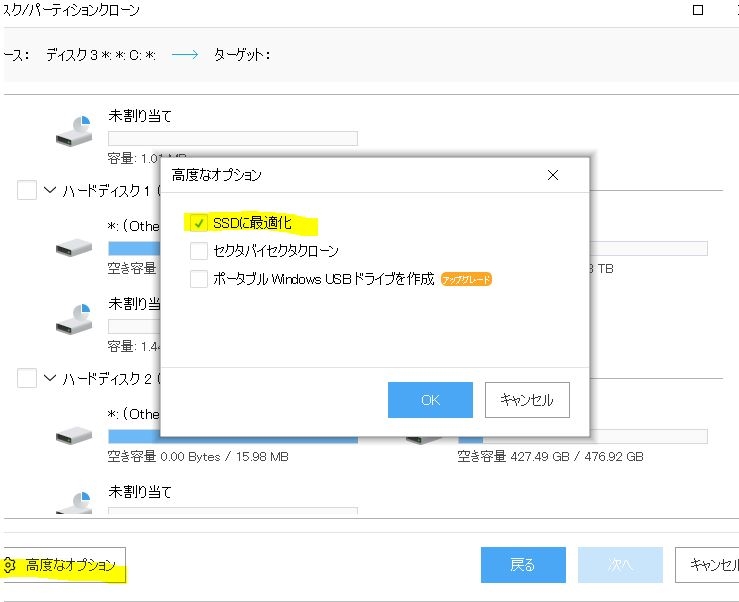Enable セクタバイセクタクローン checkbox
The width and height of the screenshot is (739, 602).
point(198,251)
